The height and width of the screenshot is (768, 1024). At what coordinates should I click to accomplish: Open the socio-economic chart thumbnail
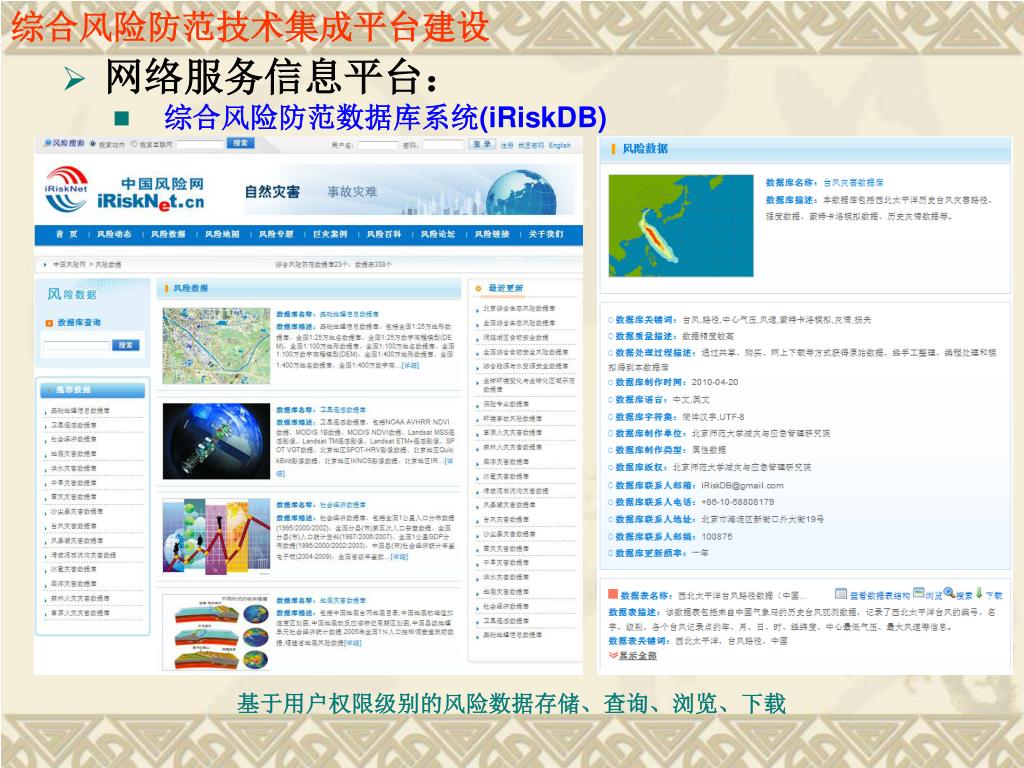pos(216,537)
